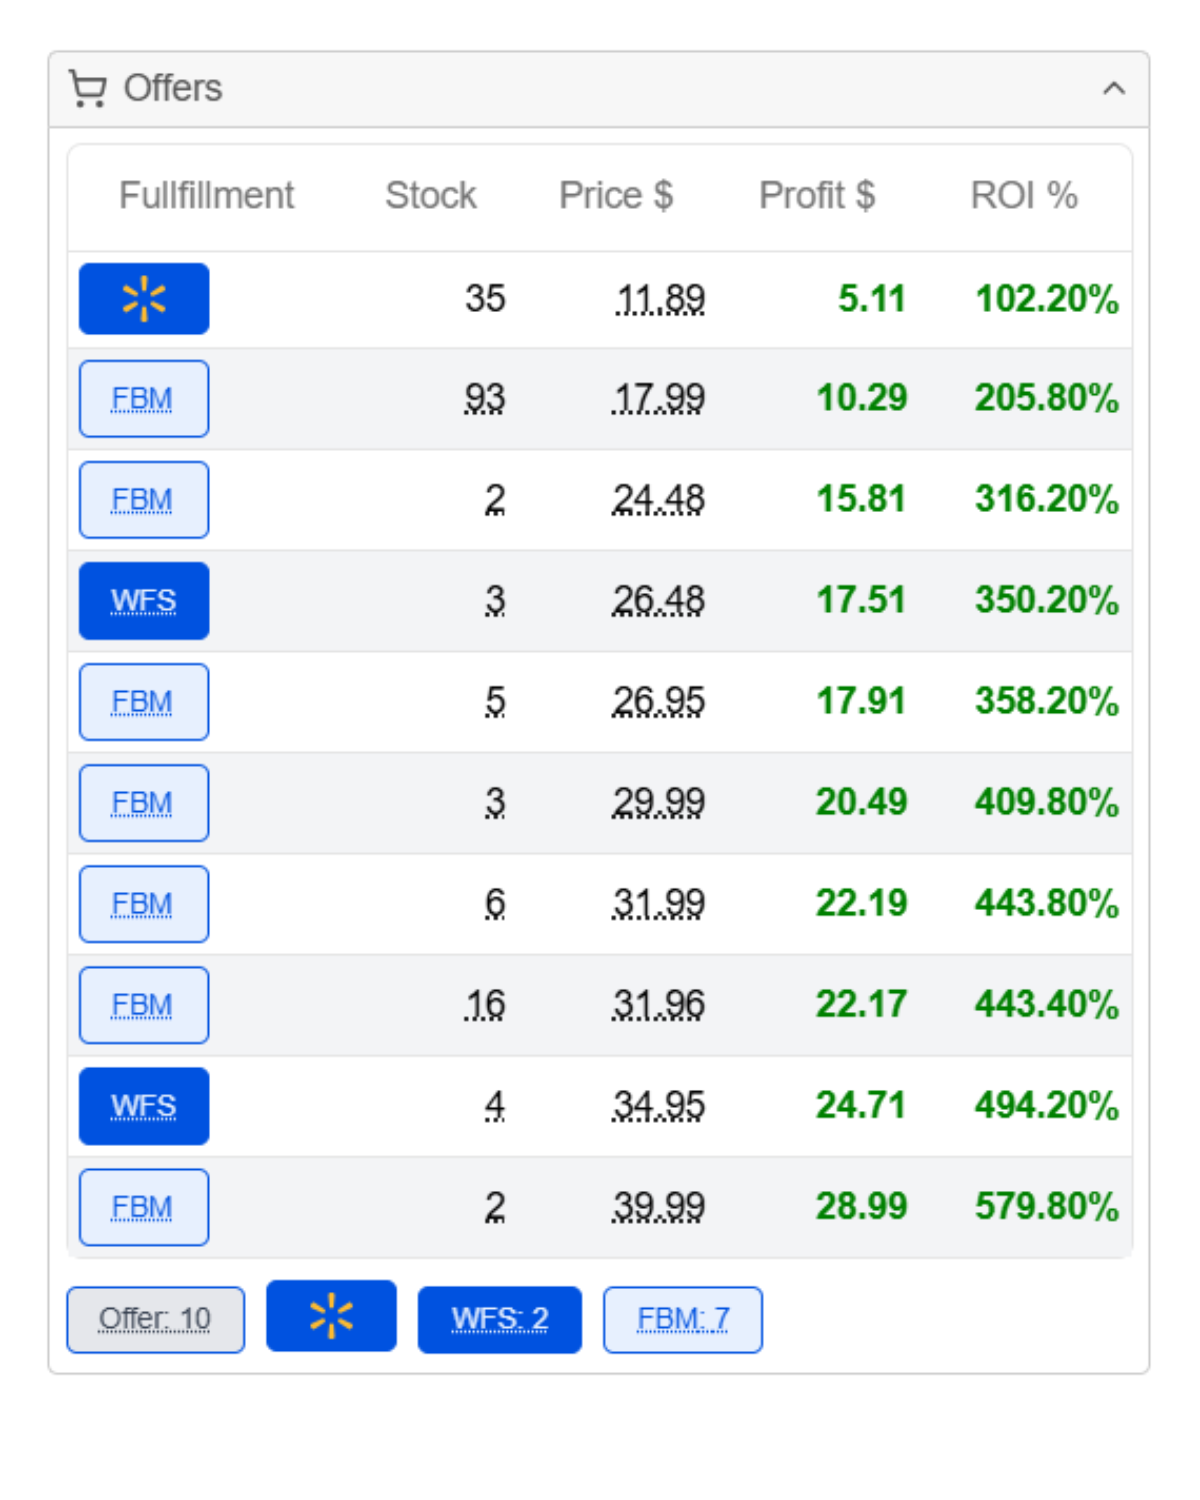
Task: Click the FBM badge priced 39.99
Action: point(144,1207)
